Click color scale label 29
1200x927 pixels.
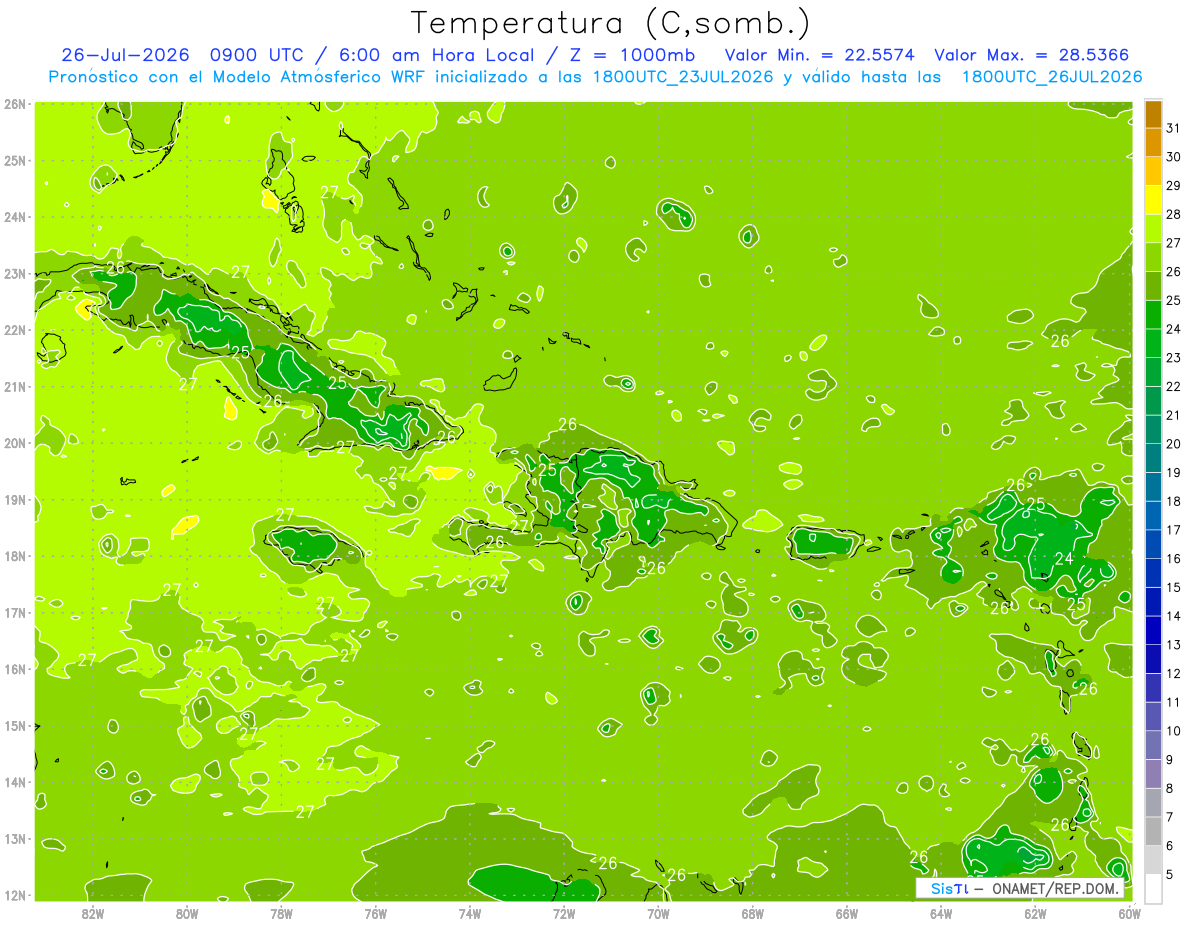1174,186
